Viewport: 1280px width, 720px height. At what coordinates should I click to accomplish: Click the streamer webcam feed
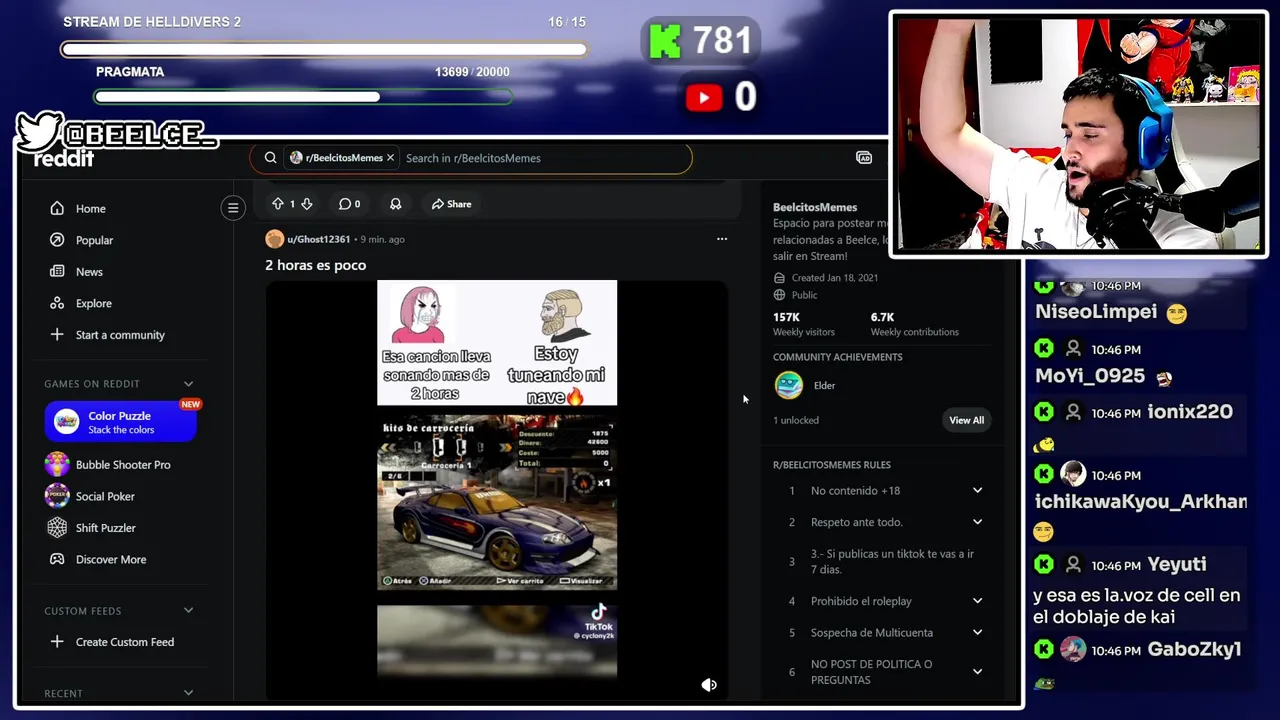(x=1078, y=133)
